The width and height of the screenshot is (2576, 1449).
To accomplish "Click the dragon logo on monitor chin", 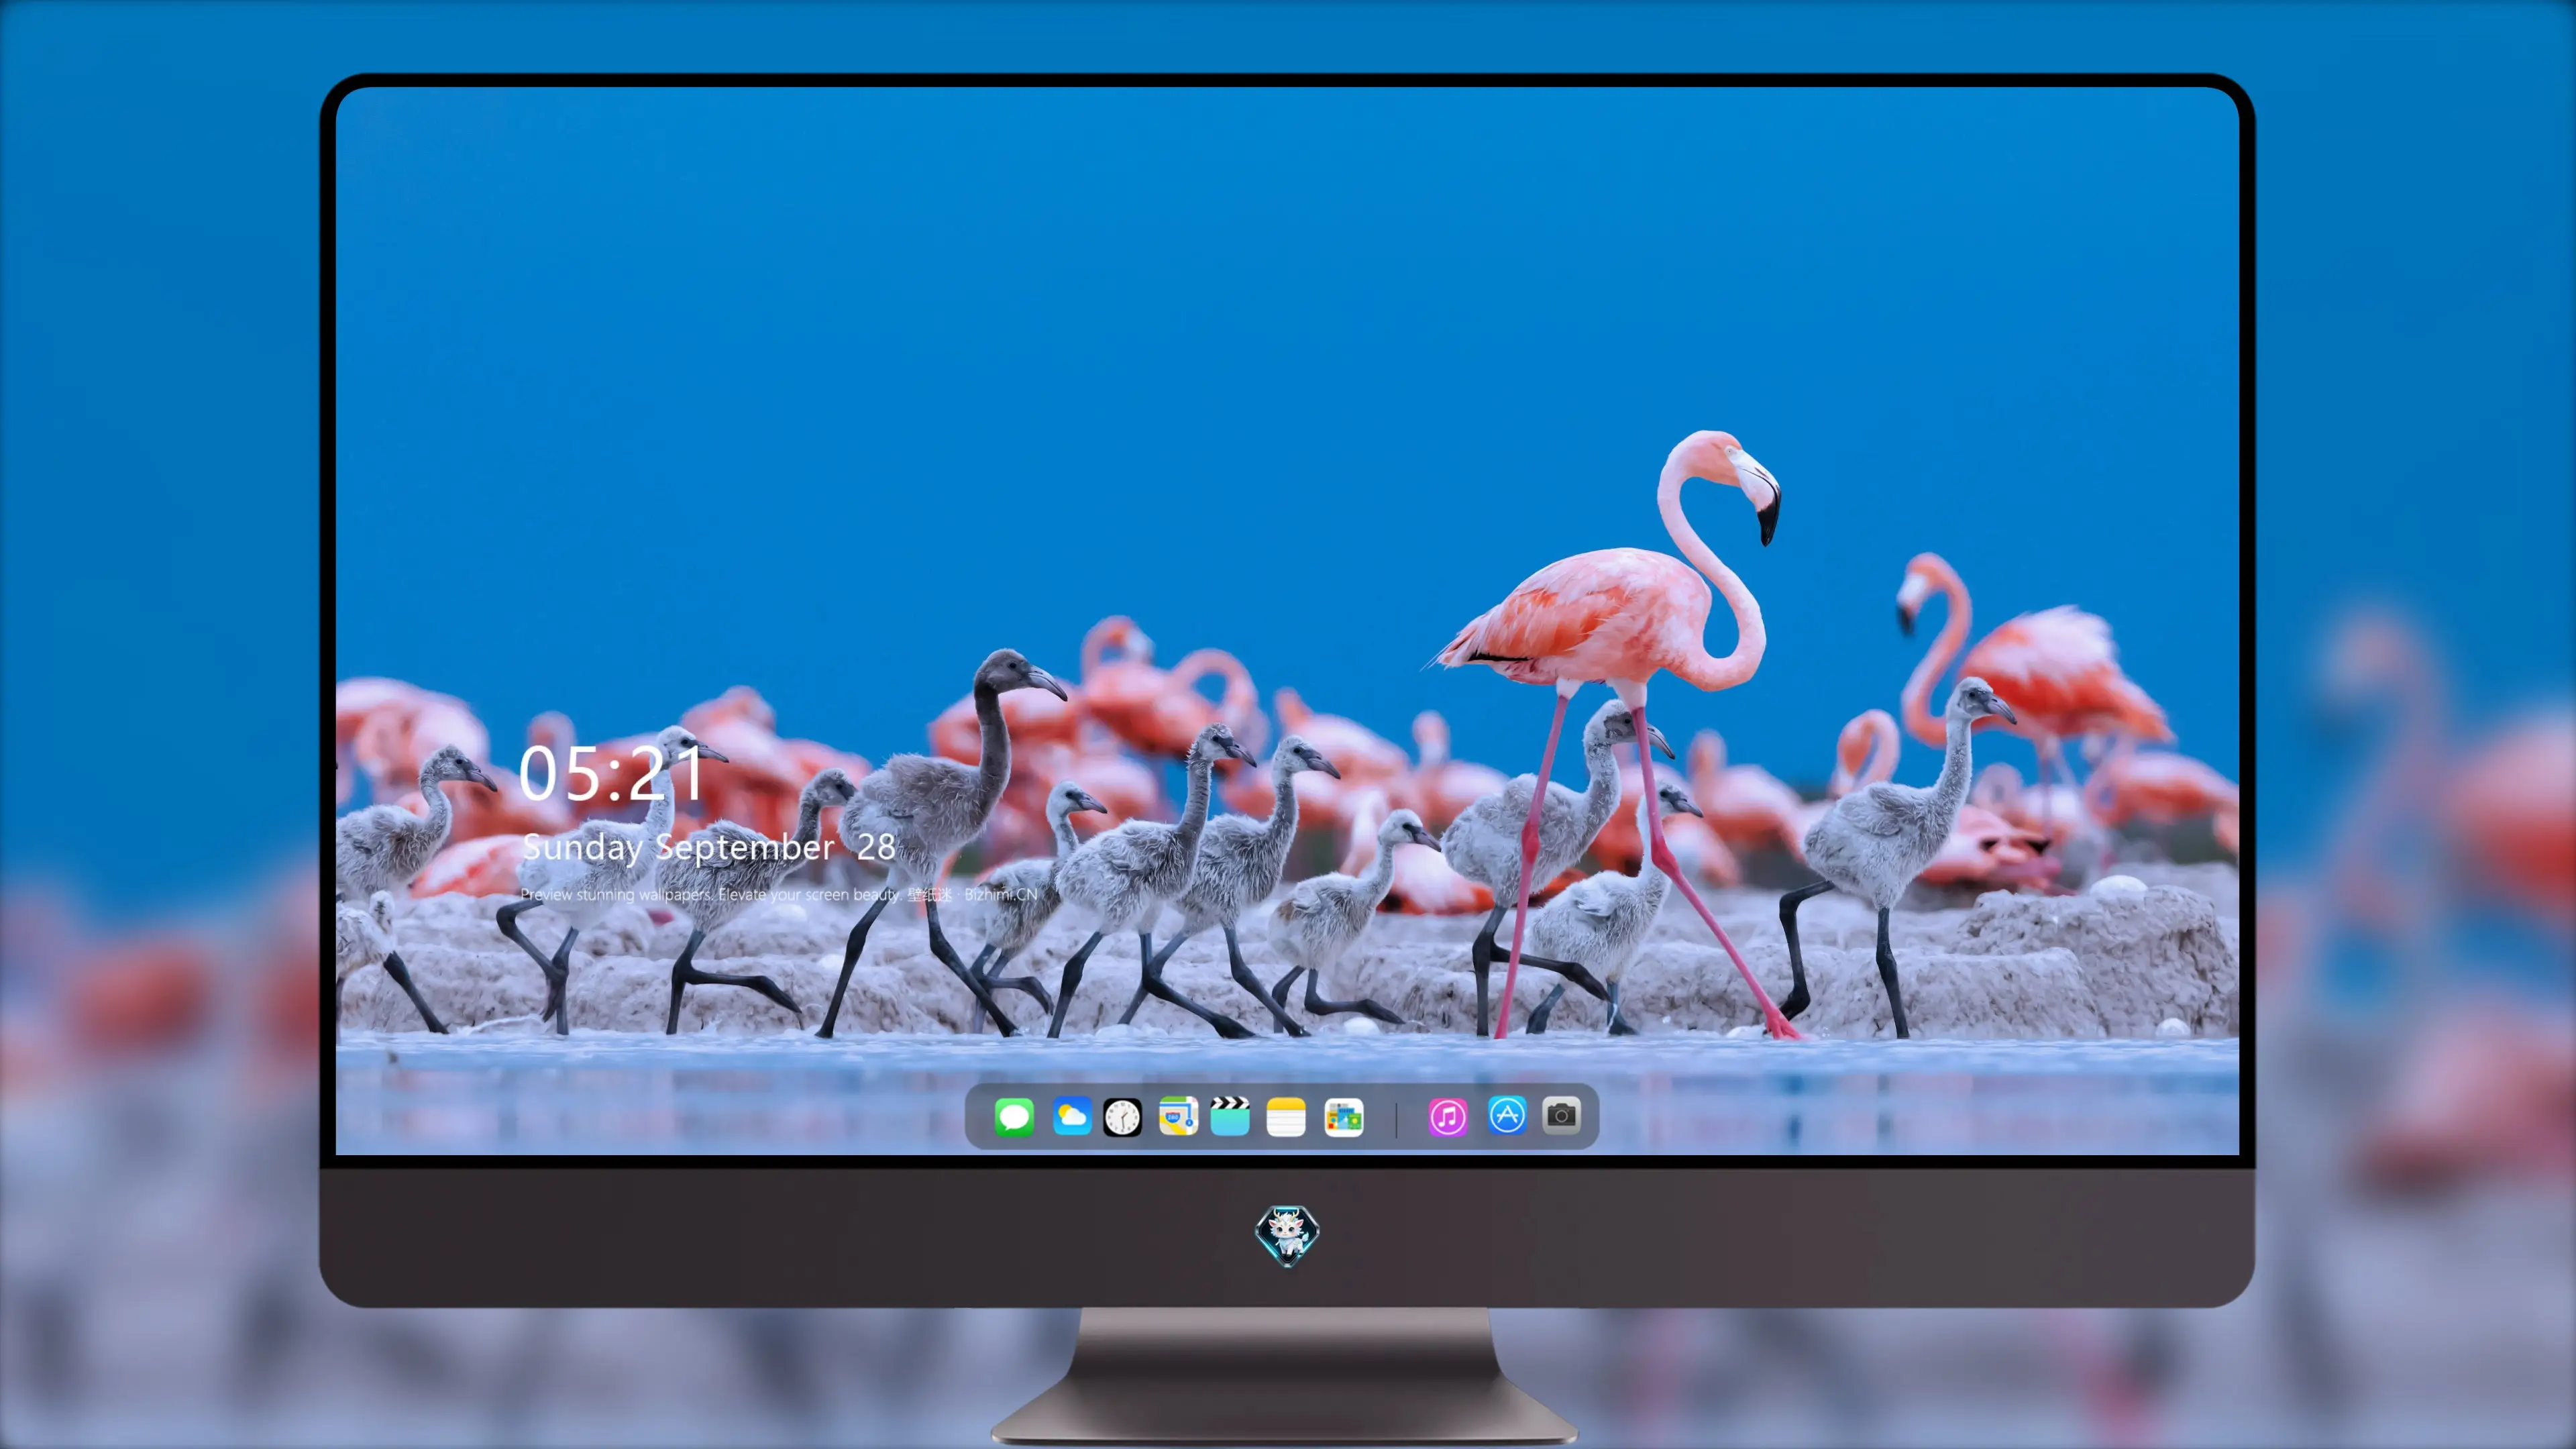I will point(1287,1235).
